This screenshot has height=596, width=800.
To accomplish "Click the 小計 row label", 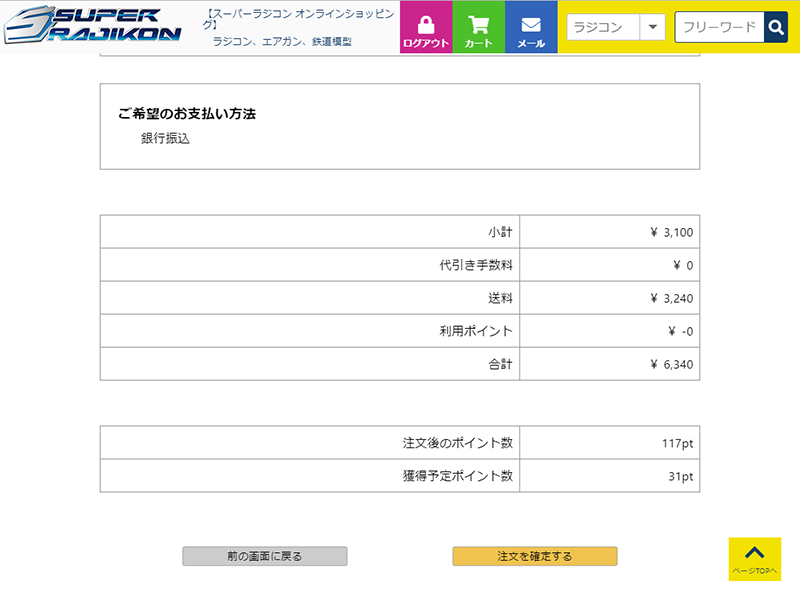I will point(499,232).
